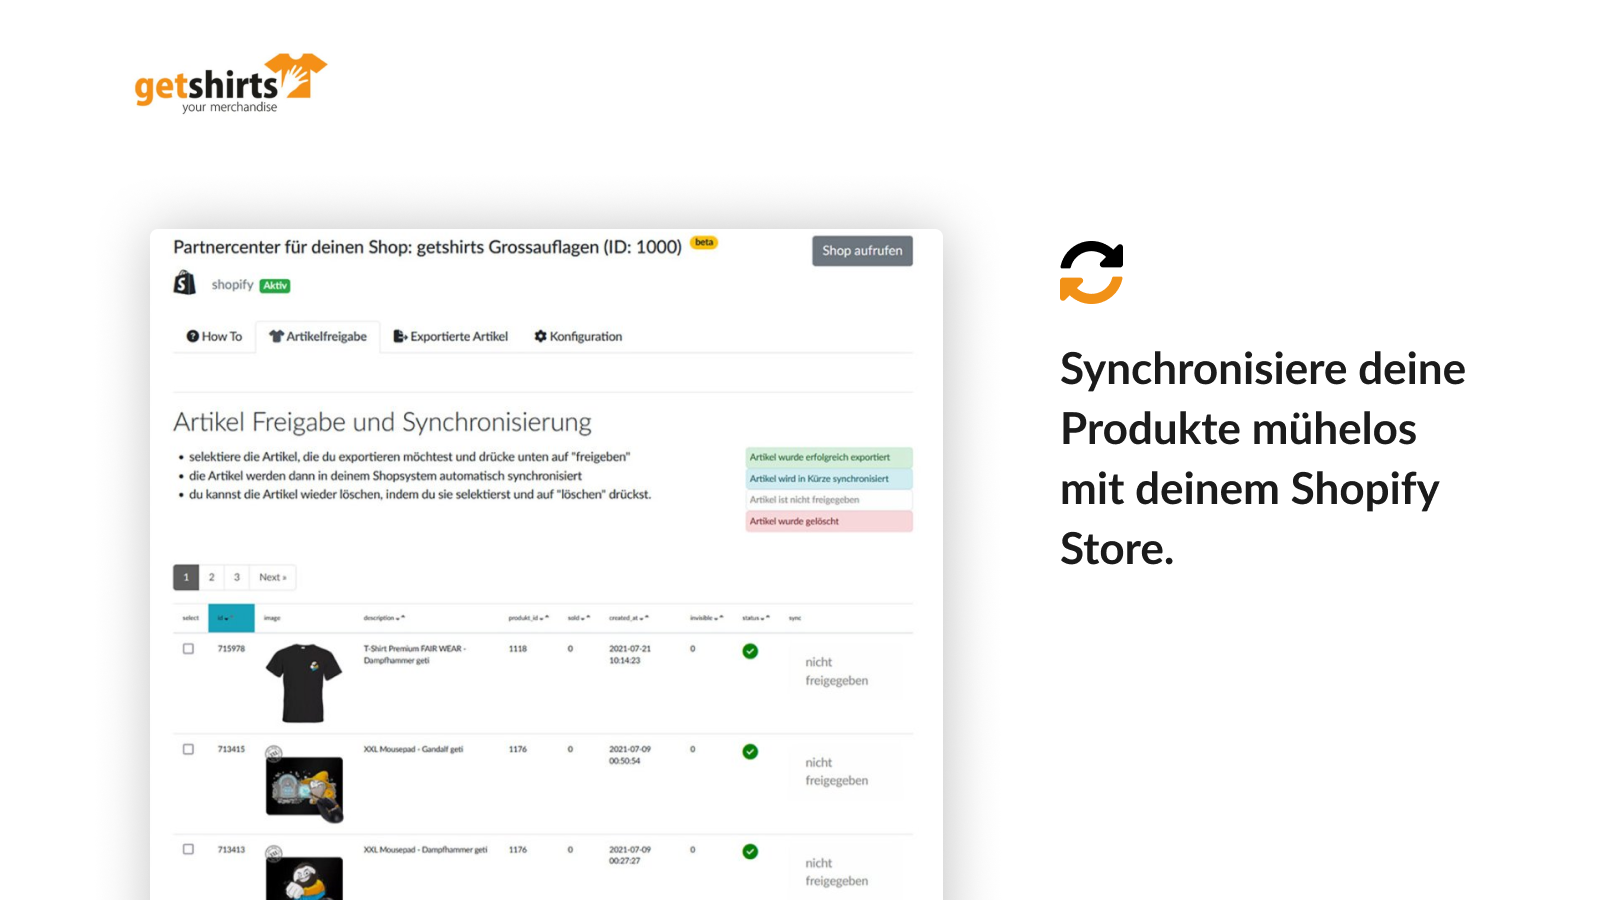The height and width of the screenshot is (900, 1600).
Task: Click the red 'Artikel wurde gelöscht' legend
Action: (x=829, y=521)
